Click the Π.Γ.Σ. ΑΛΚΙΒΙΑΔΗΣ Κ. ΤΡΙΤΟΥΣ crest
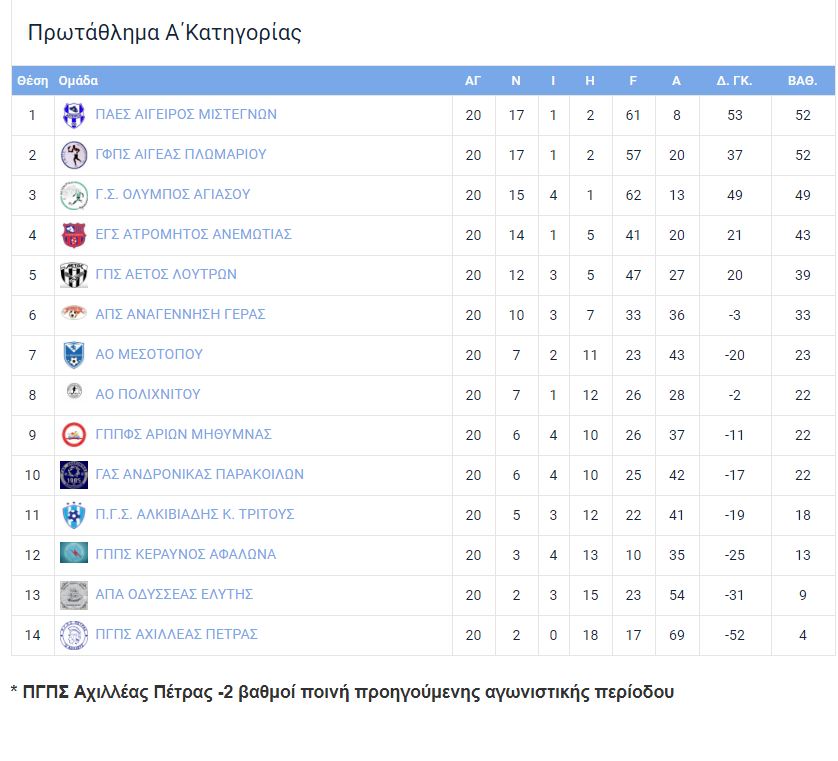The height and width of the screenshot is (761, 838). (x=74, y=515)
